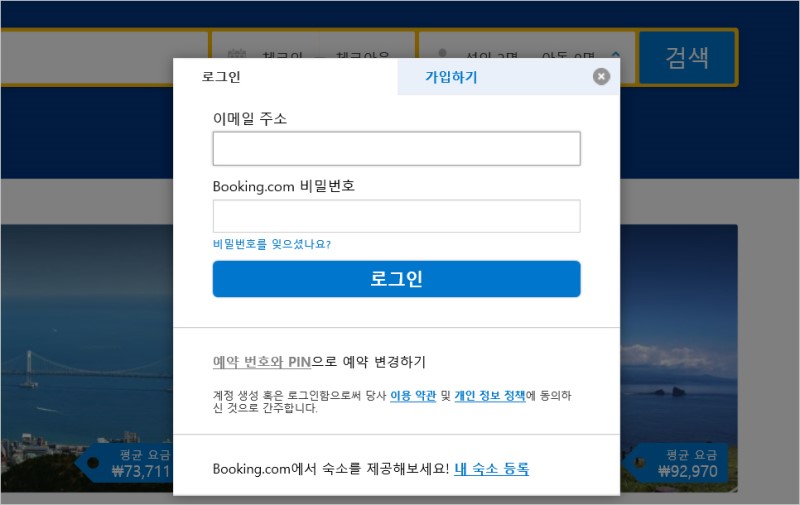800x505 pixels.
Task: Open the 개인 정보 정책 link
Action: (490, 395)
